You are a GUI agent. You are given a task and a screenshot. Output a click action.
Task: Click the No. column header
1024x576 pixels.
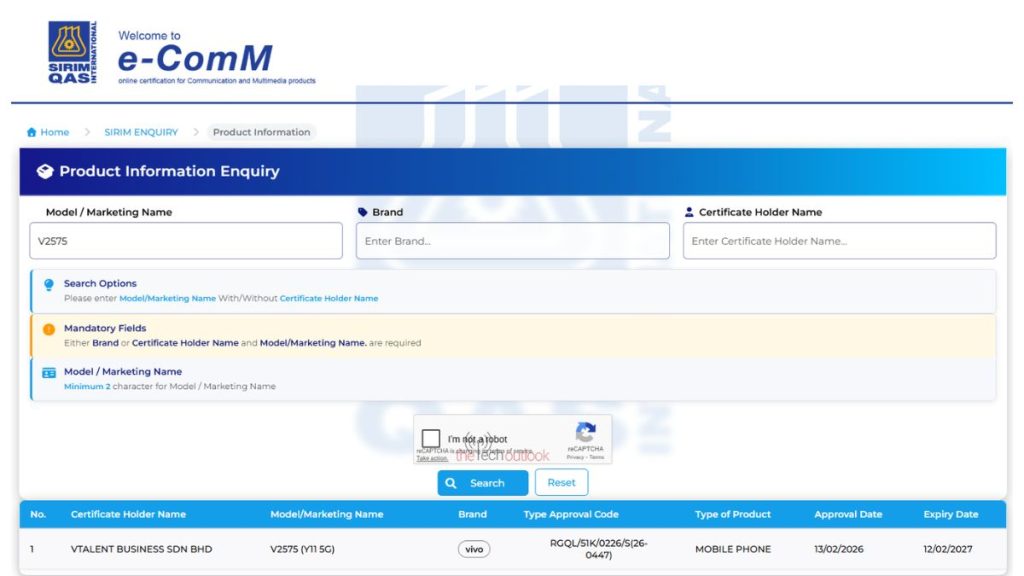pos(38,514)
